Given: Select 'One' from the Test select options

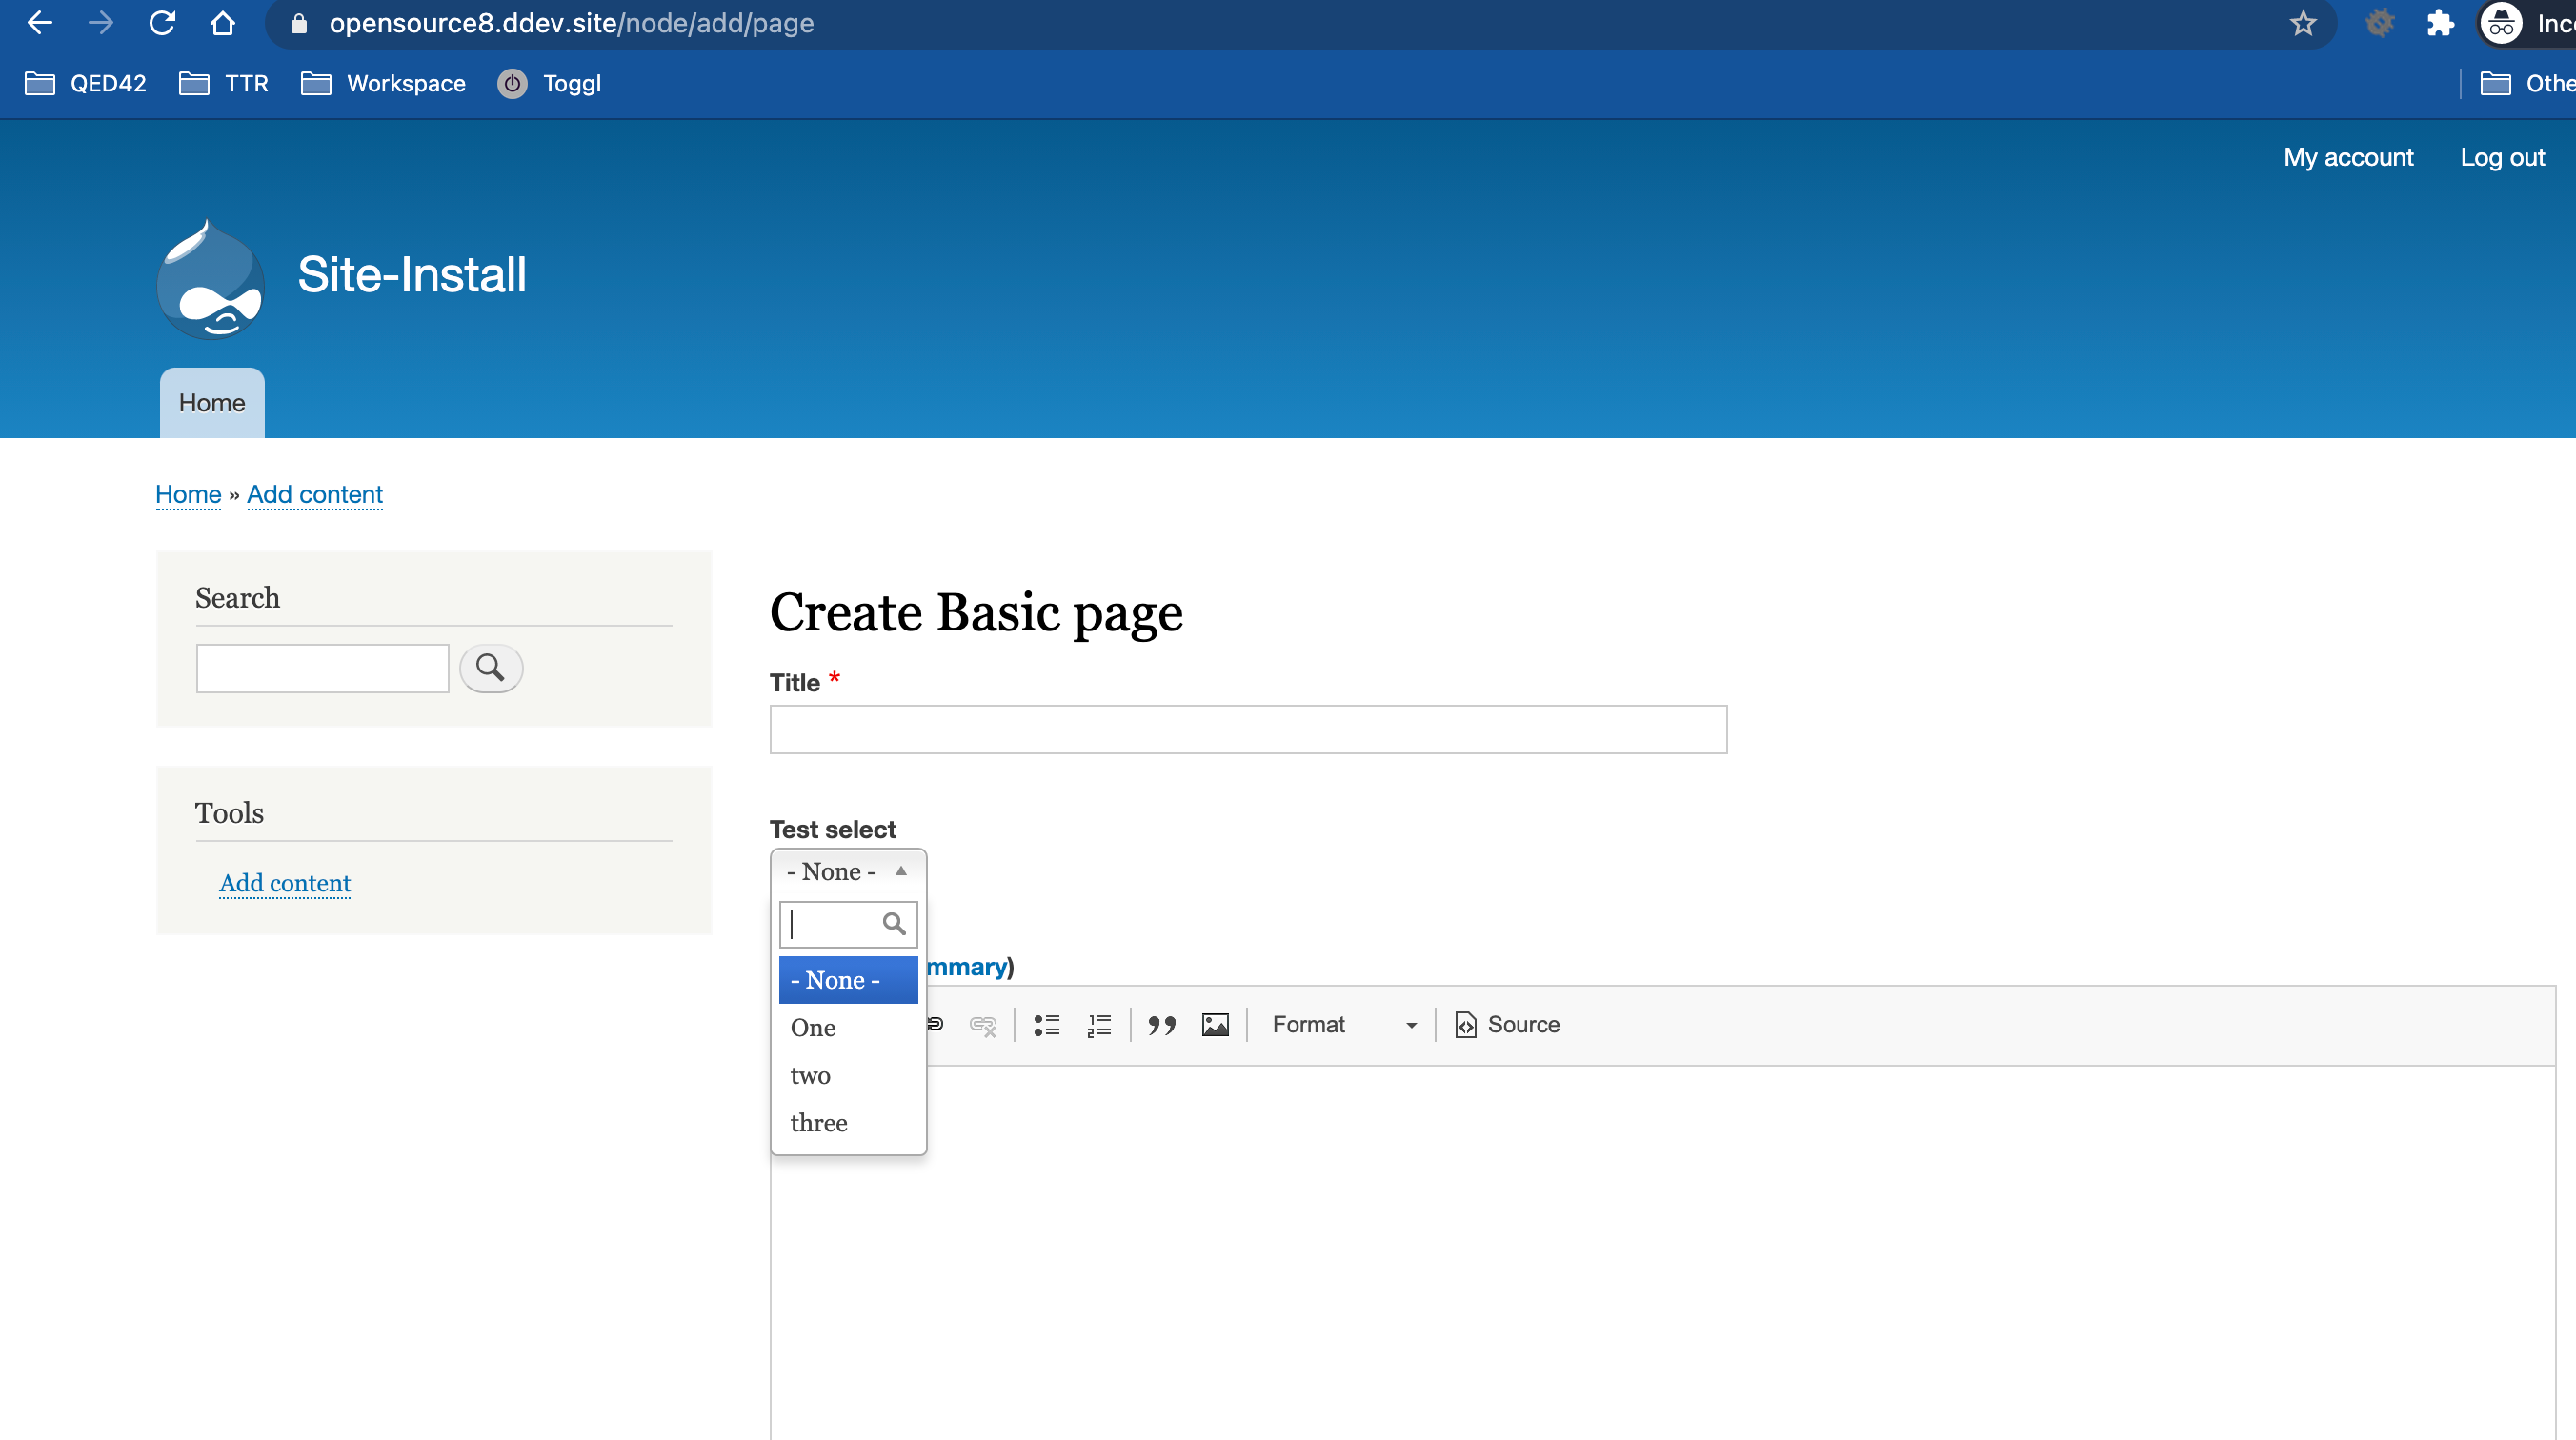Looking at the screenshot, I should click(x=813, y=1027).
